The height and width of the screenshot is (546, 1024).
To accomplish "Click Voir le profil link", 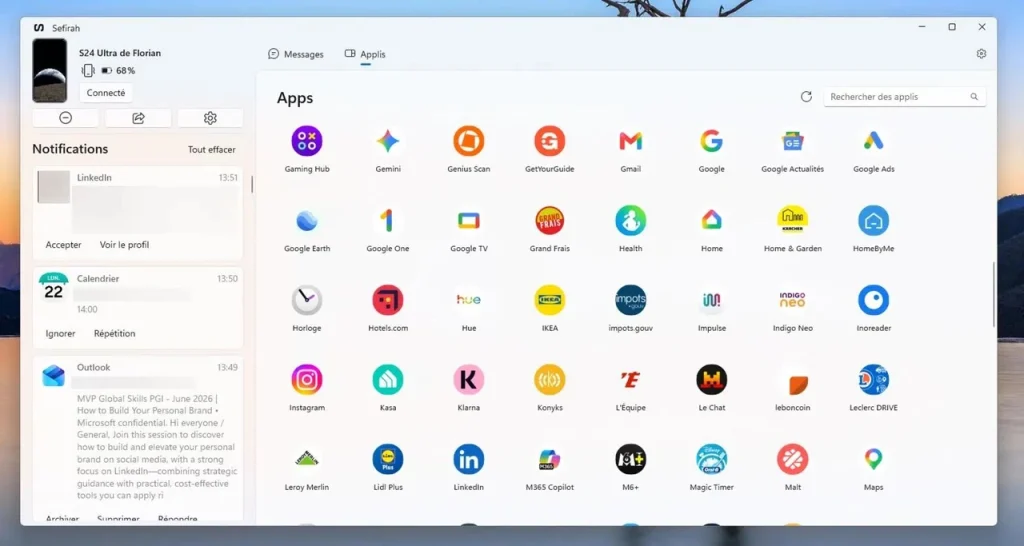I will coord(124,245).
